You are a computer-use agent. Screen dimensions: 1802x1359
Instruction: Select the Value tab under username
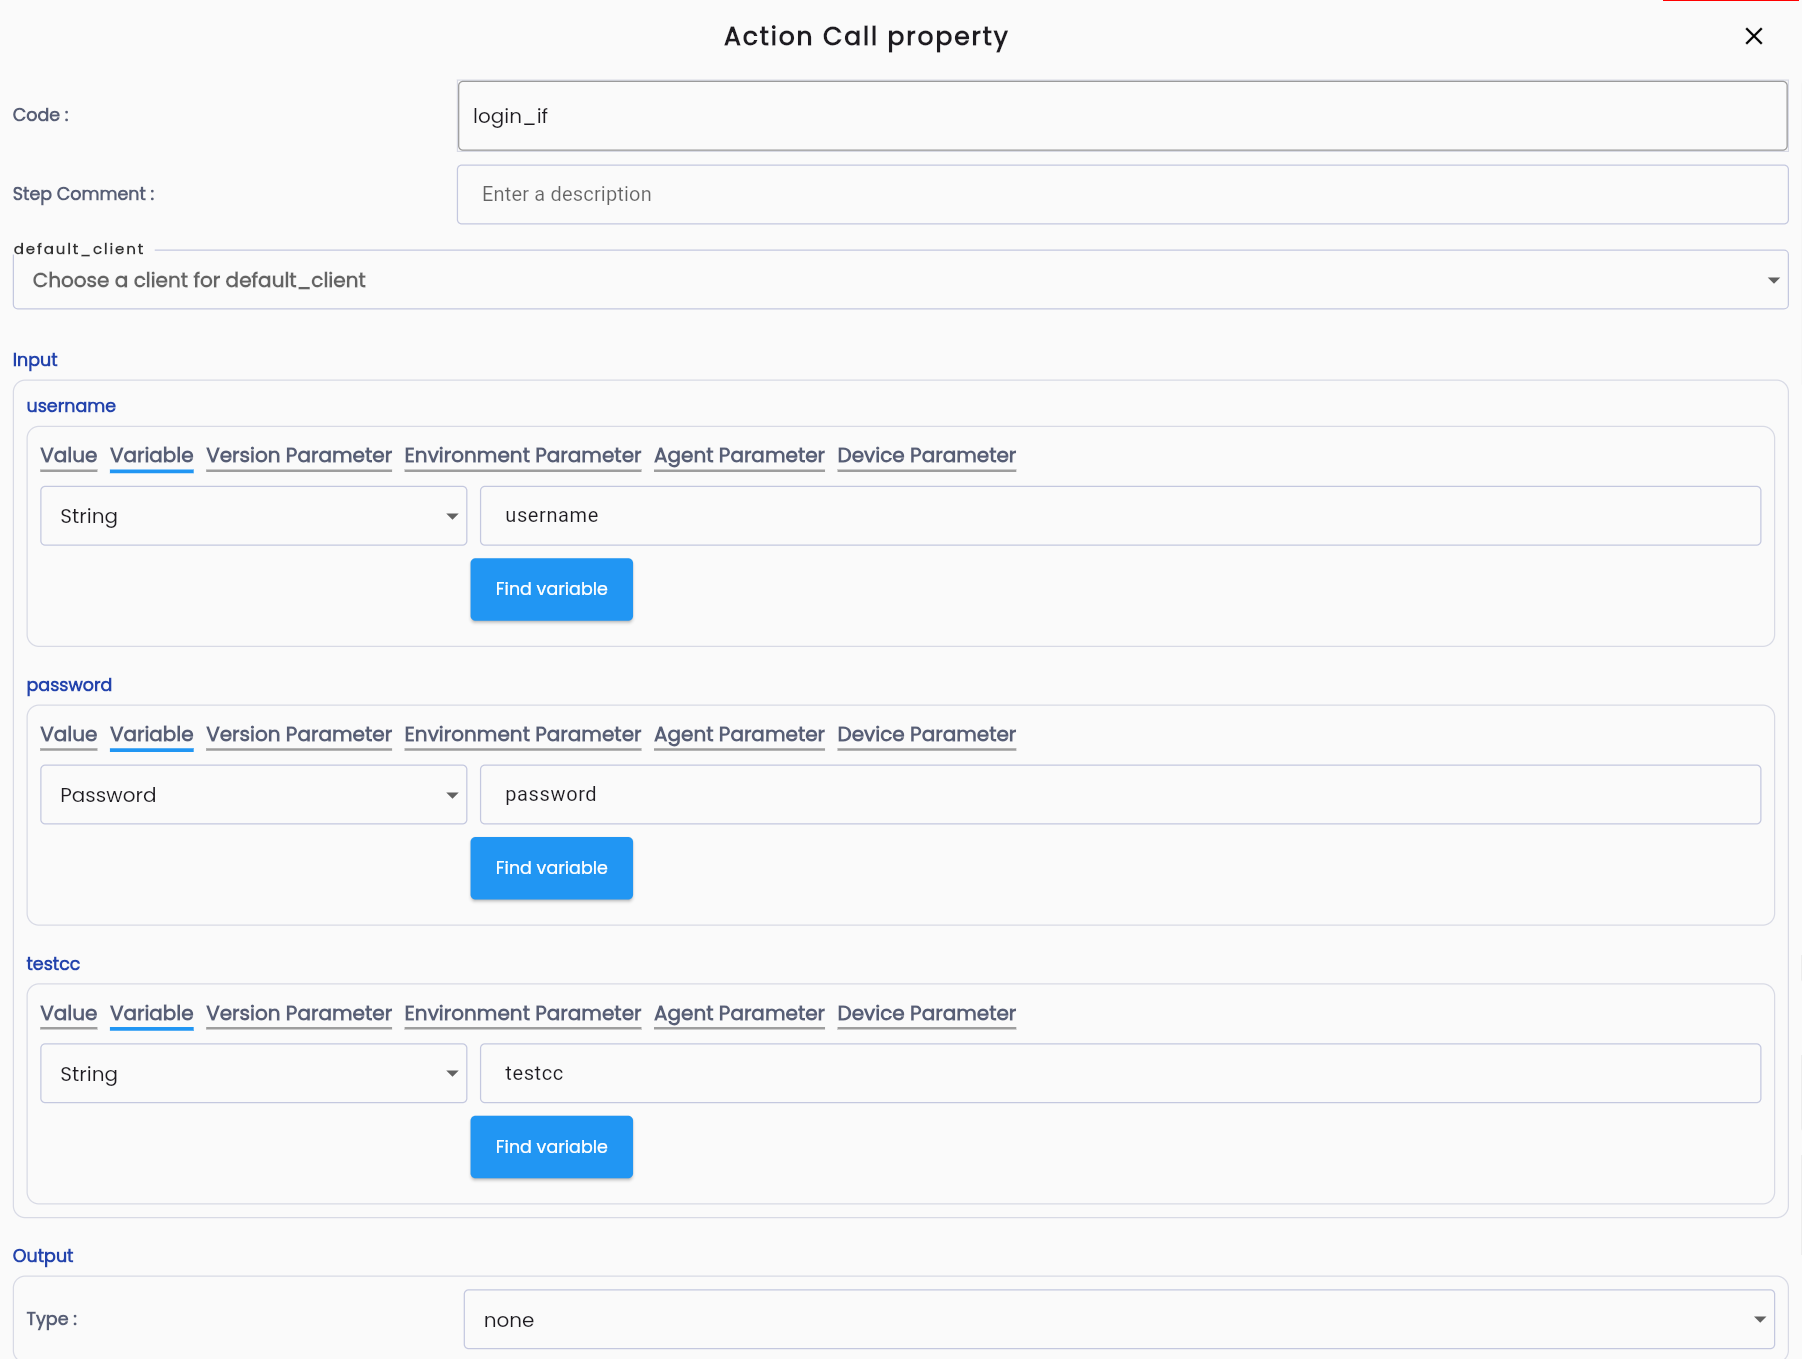(x=69, y=456)
